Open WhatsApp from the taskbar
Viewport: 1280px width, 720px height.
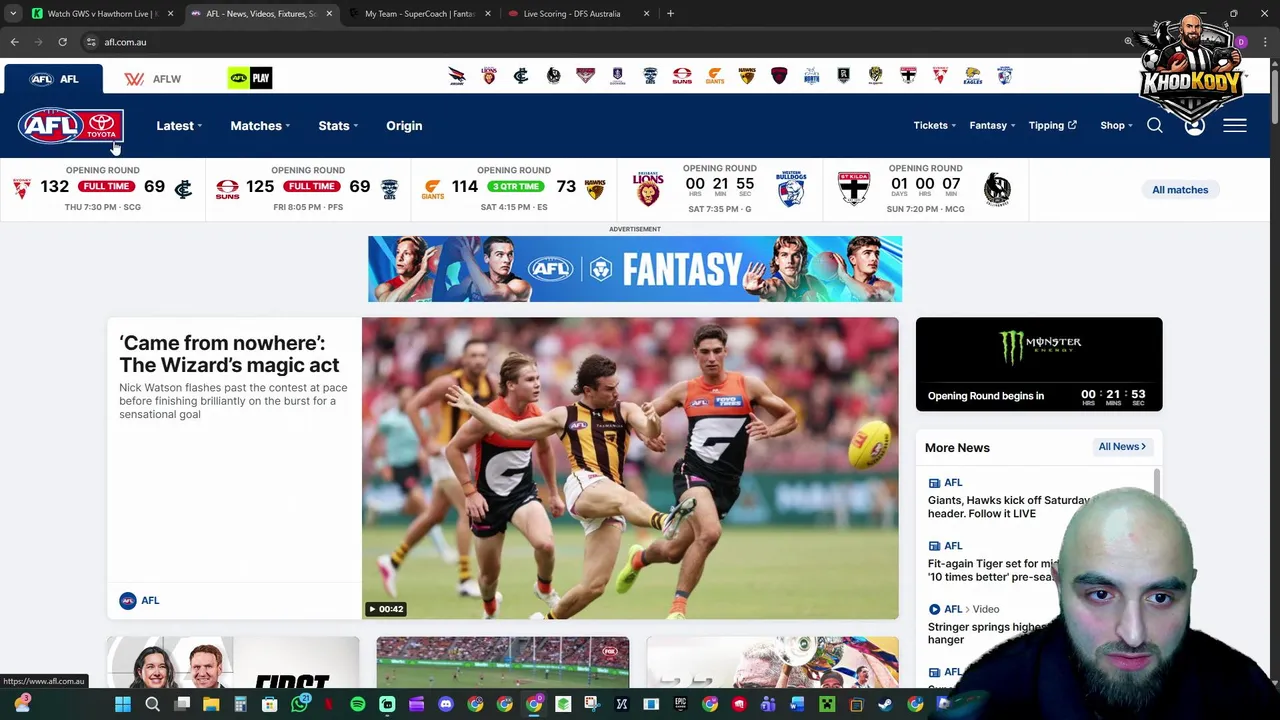tap(299, 705)
